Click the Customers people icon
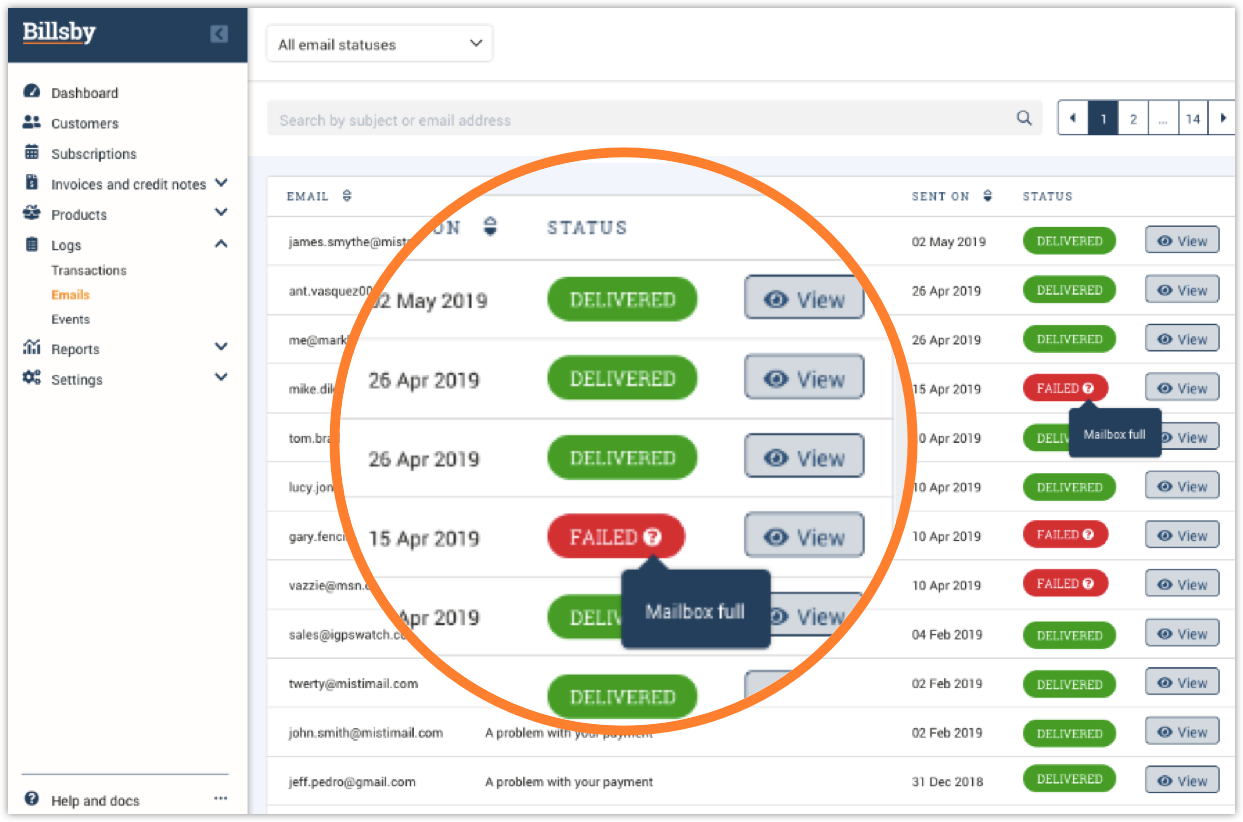This screenshot has width=1243, height=822. tap(32, 122)
